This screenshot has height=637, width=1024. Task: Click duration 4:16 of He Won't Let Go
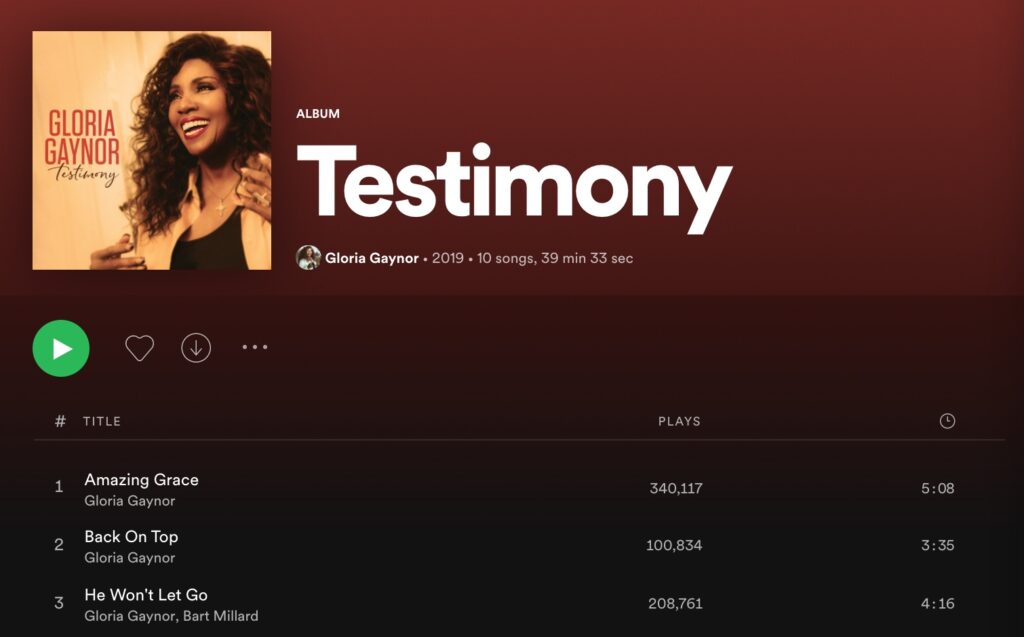pos(938,603)
